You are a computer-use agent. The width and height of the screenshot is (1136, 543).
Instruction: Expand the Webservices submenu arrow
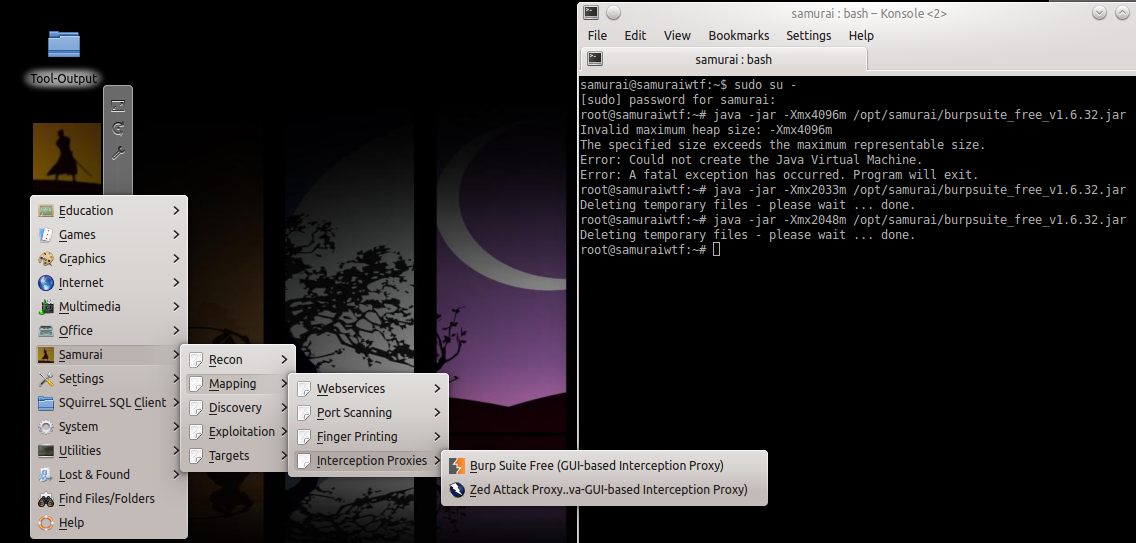pyautogui.click(x=437, y=389)
